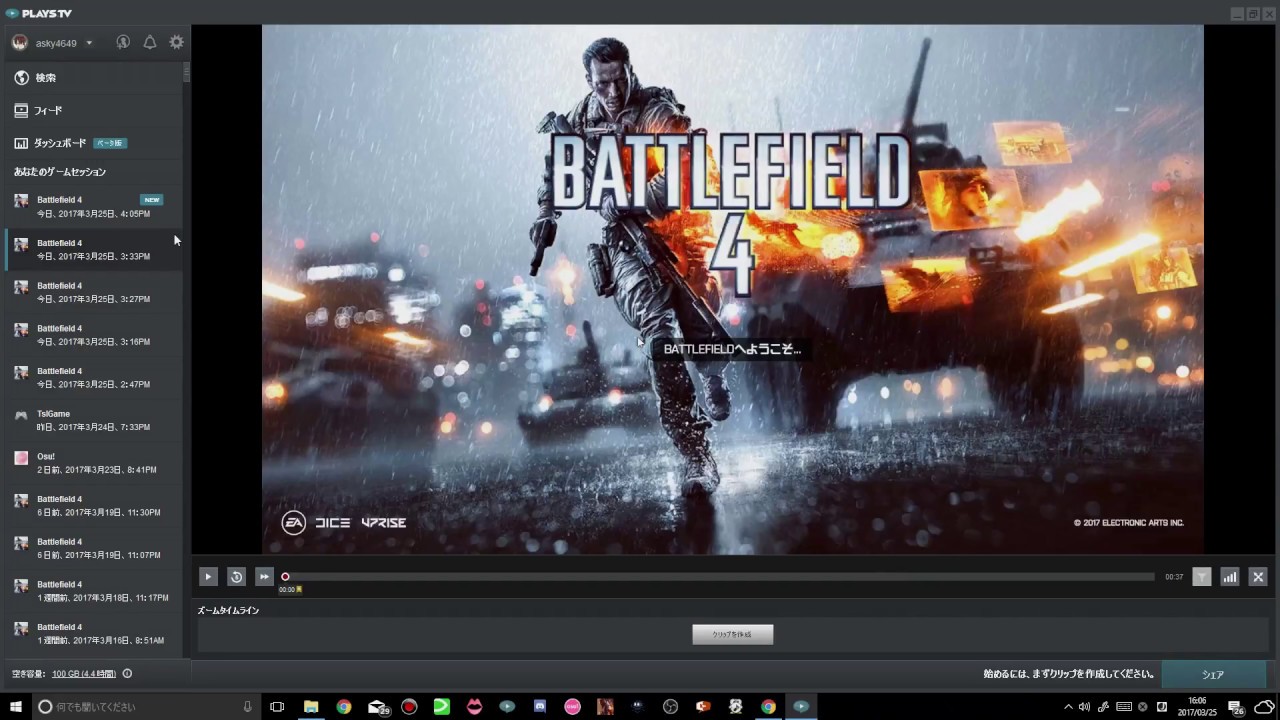Open the ダッシュボード (Dashboard) section

point(92,143)
